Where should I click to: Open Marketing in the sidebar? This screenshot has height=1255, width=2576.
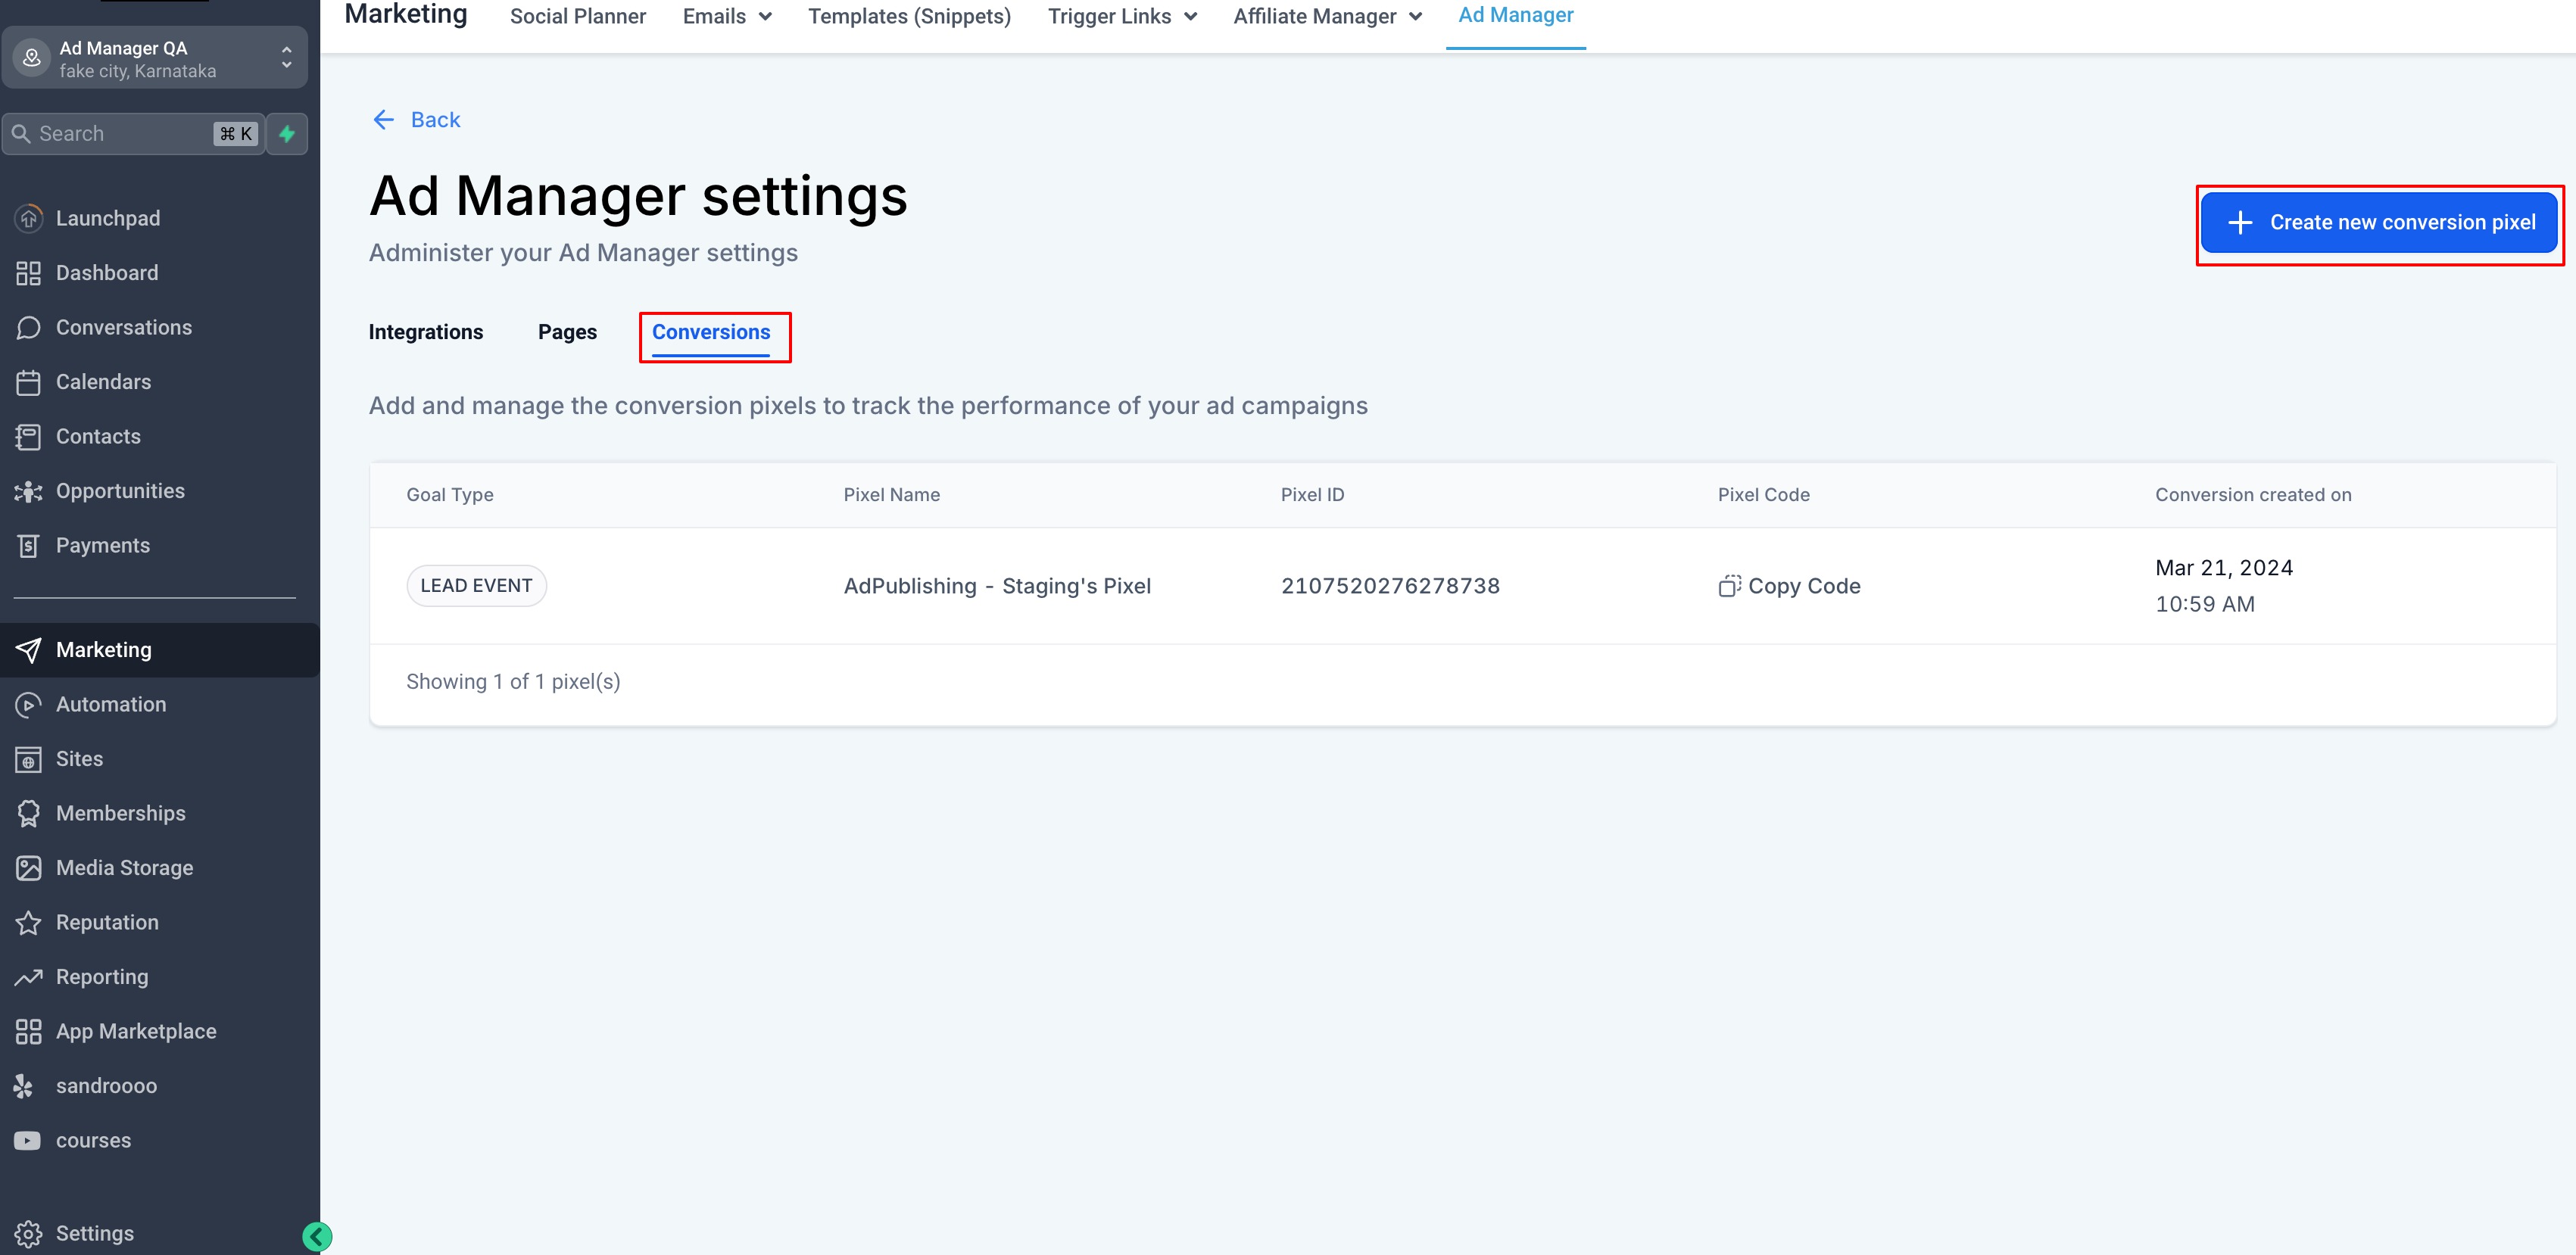tap(160, 650)
